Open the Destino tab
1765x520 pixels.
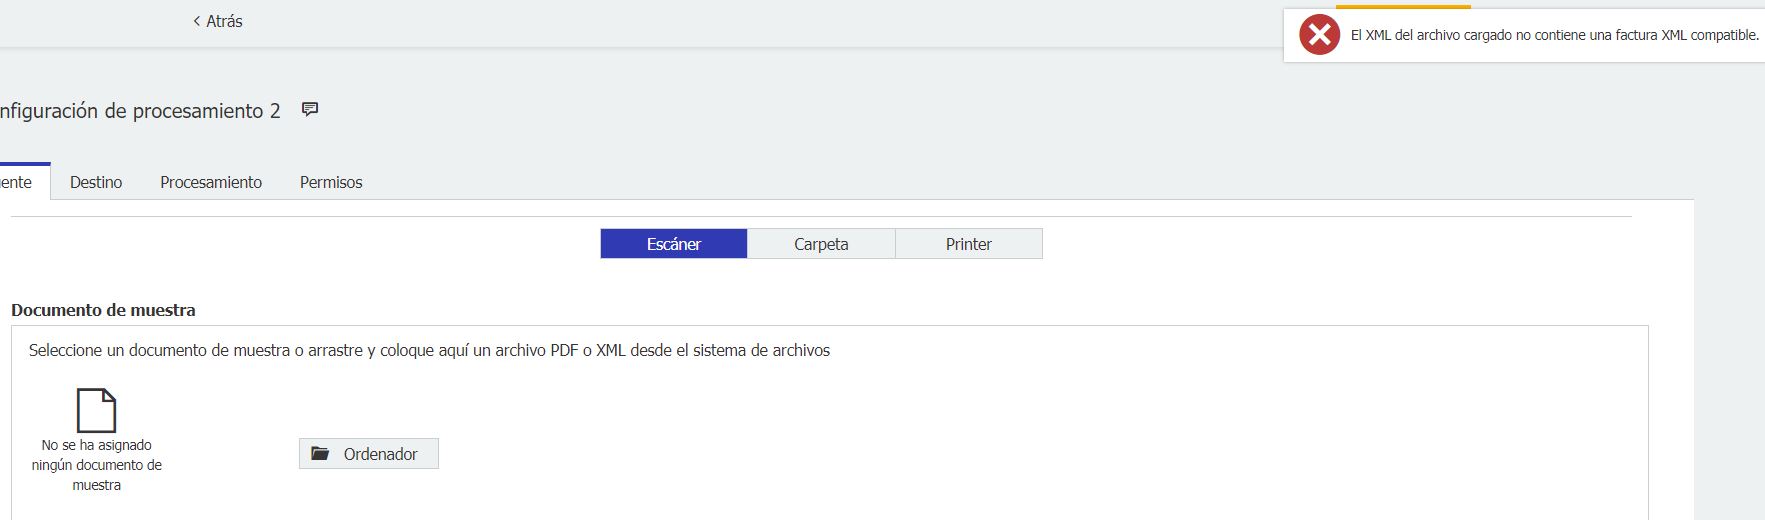[96, 182]
